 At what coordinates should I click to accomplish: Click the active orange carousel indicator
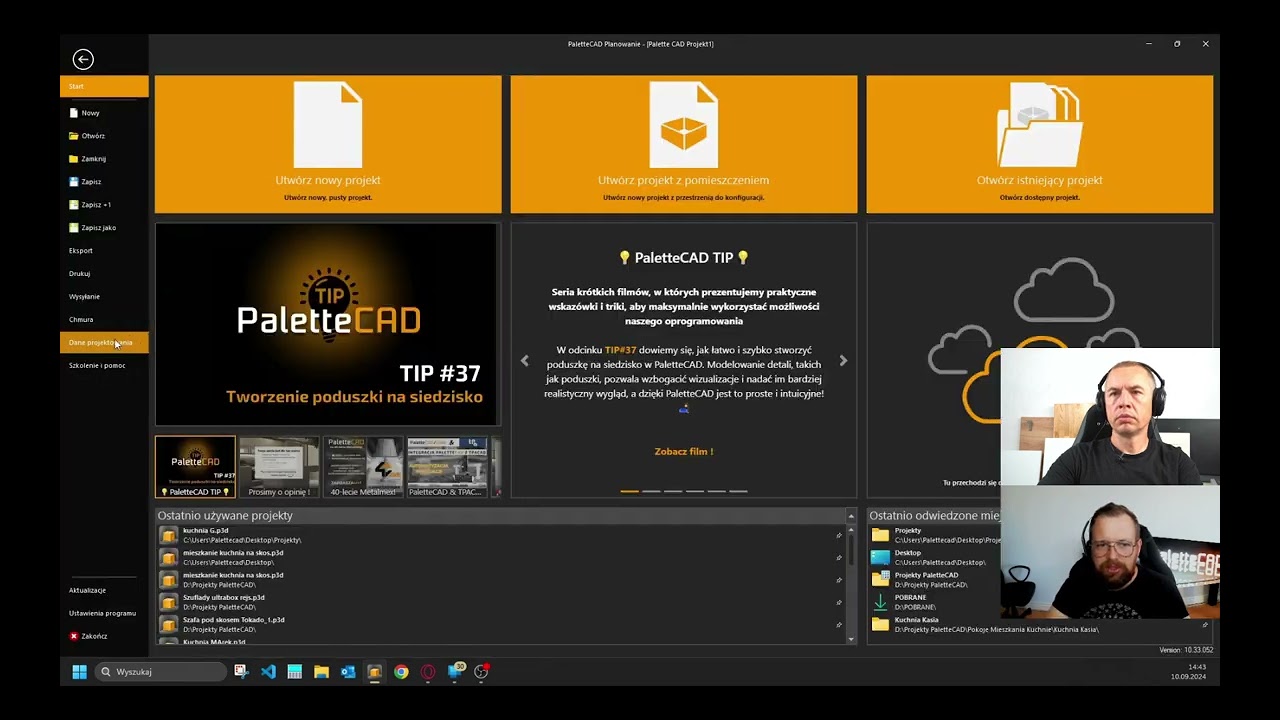[x=630, y=491]
